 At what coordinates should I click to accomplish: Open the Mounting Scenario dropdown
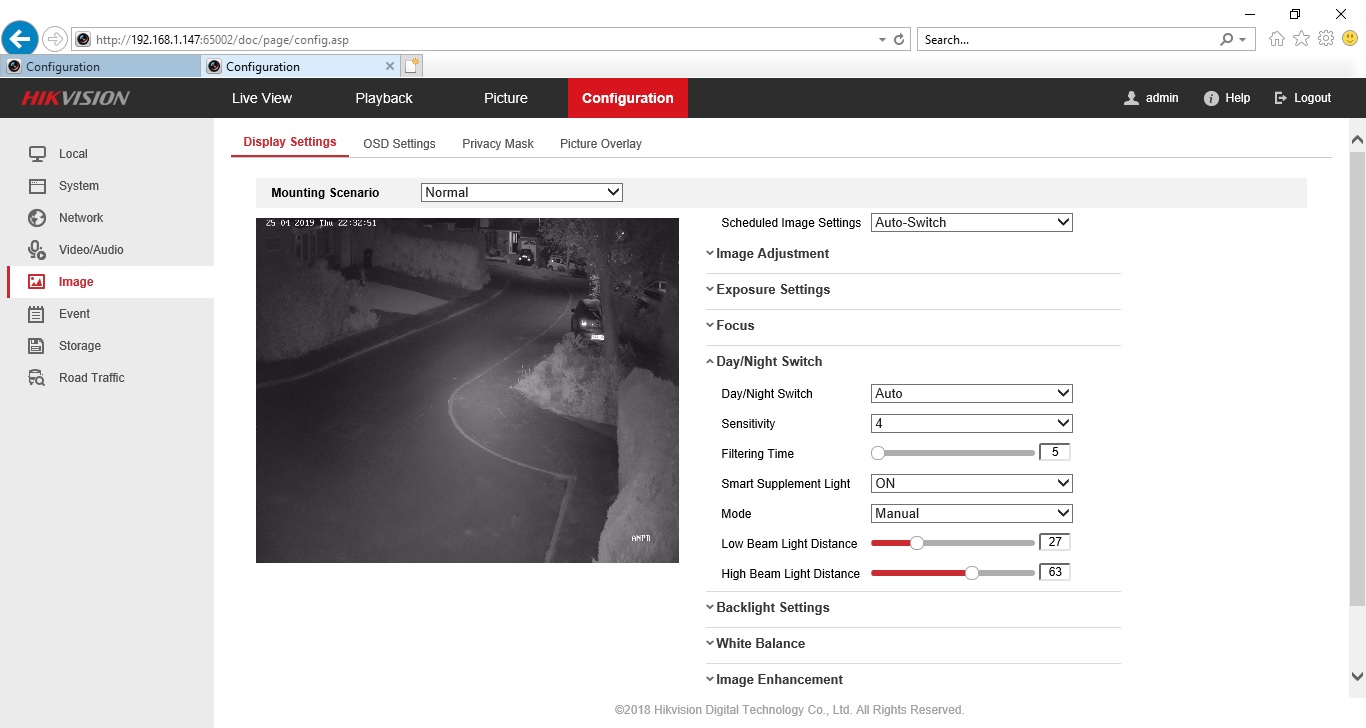point(521,192)
